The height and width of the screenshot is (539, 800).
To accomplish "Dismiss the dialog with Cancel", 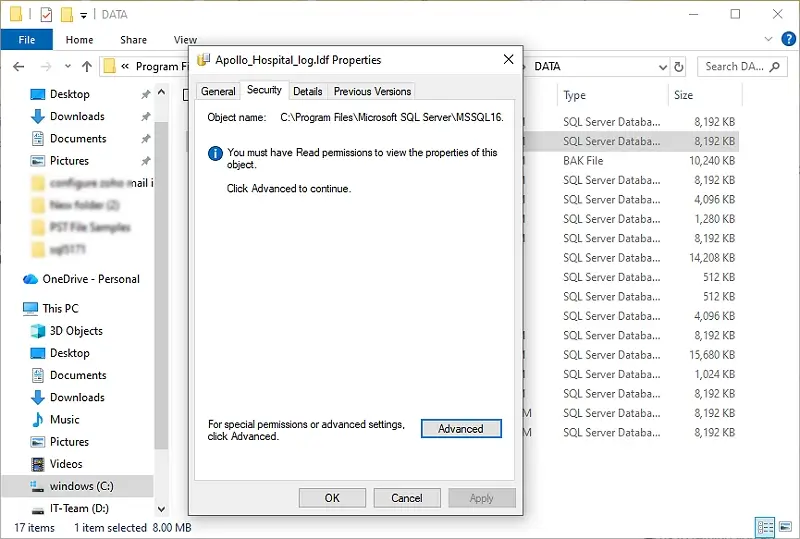I will tap(407, 498).
